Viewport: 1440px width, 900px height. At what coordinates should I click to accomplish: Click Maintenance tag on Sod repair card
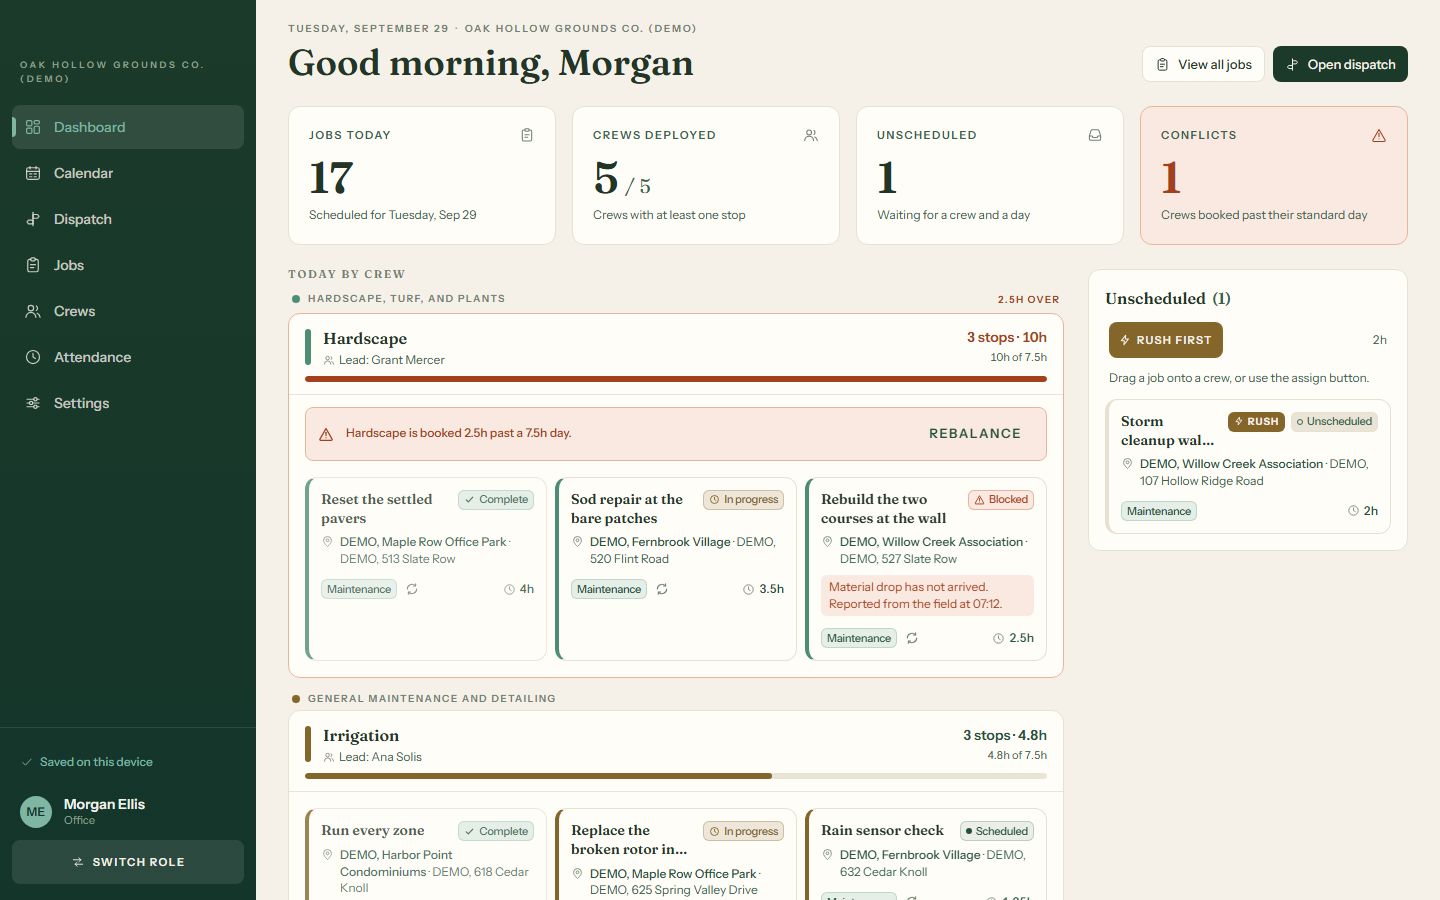[609, 589]
